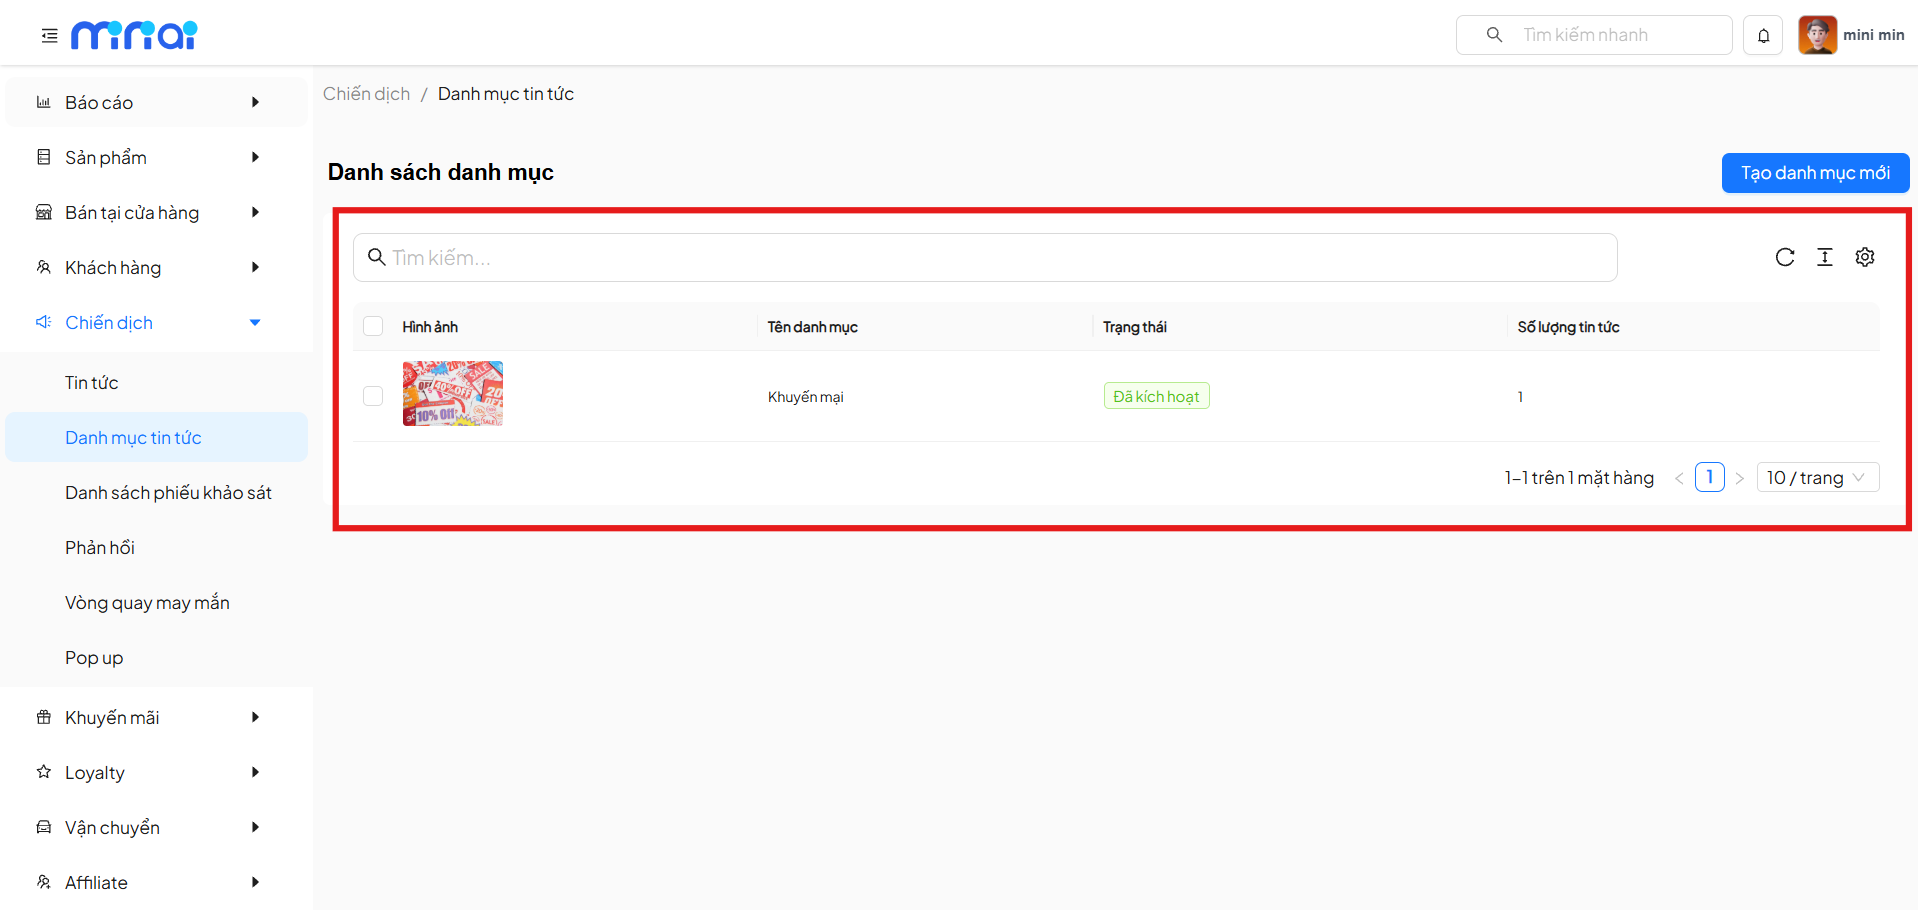
Task: Click the mini min user avatar
Action: pos(1817,35)
